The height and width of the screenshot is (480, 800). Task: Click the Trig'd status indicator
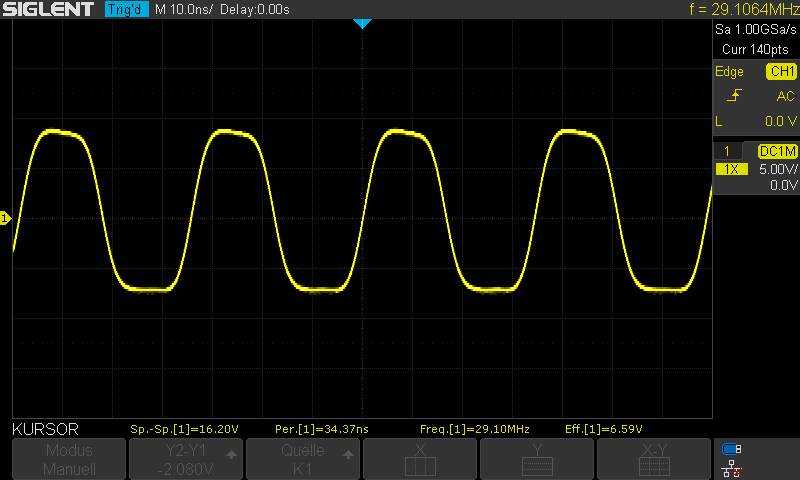click(126, 9)
